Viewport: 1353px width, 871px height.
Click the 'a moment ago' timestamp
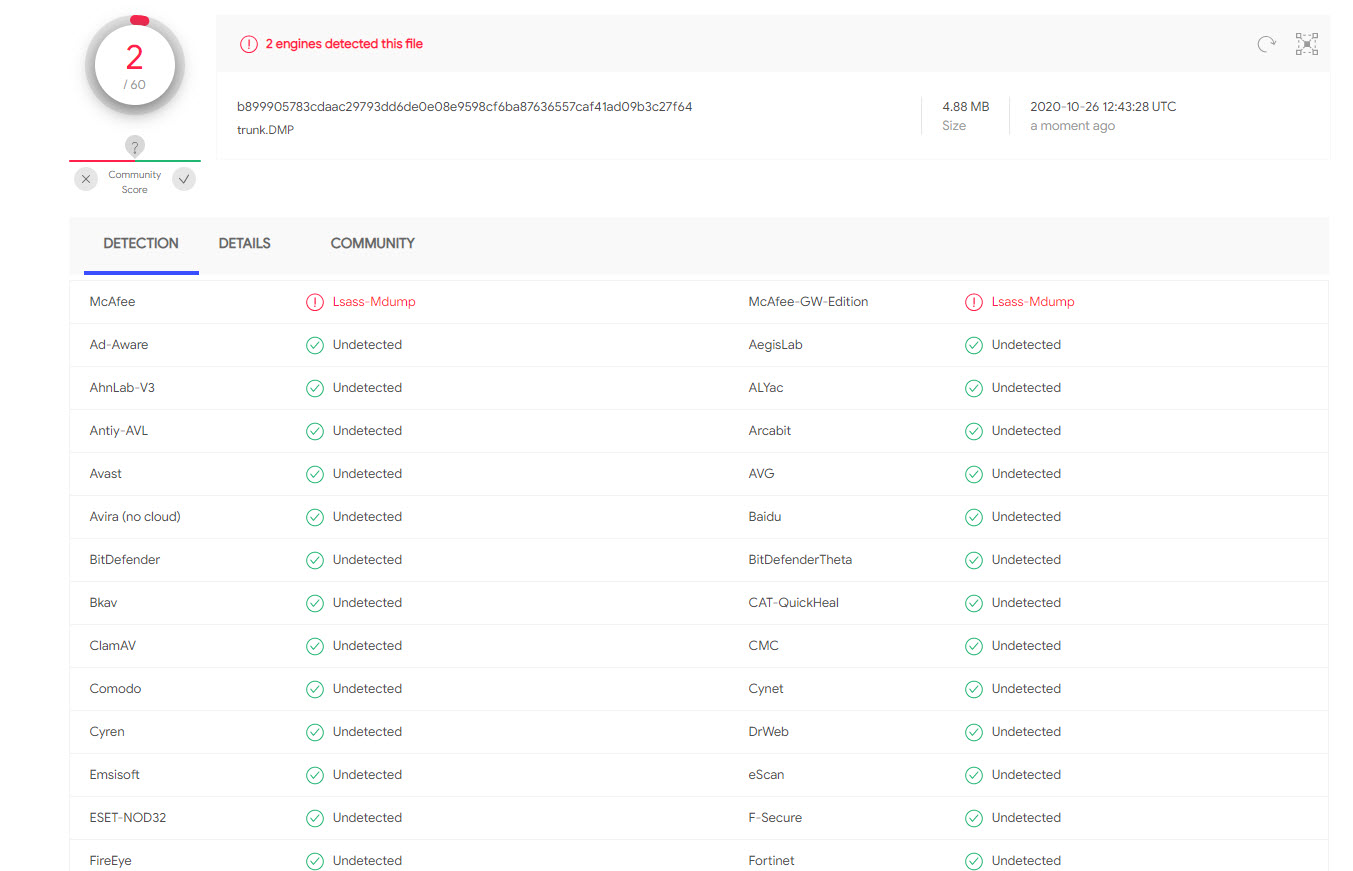coord(1072,126)
